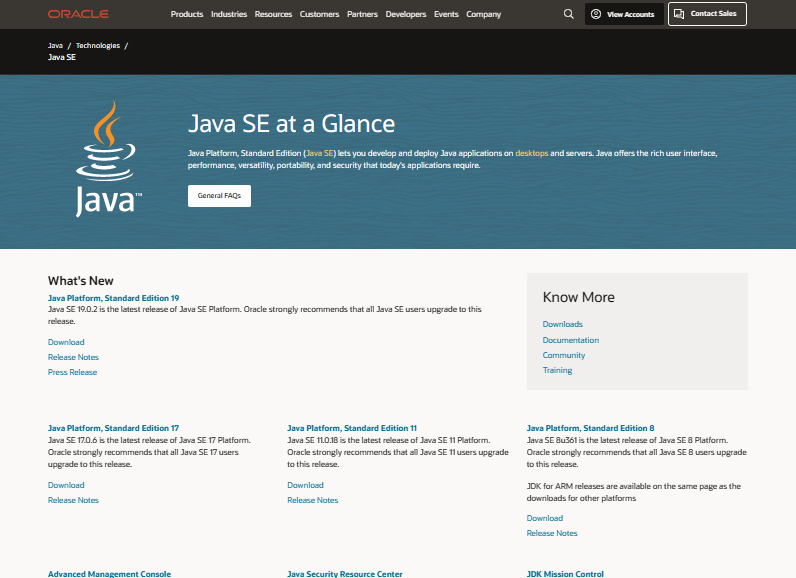Open the Resources menu
This screenshot has width=796, height=578.
click(x=273, y=14)
